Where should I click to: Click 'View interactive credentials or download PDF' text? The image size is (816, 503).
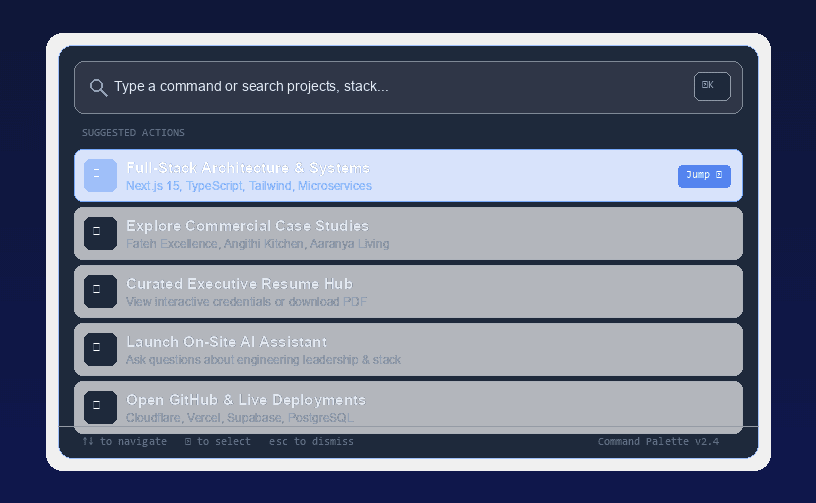(247, 302)
